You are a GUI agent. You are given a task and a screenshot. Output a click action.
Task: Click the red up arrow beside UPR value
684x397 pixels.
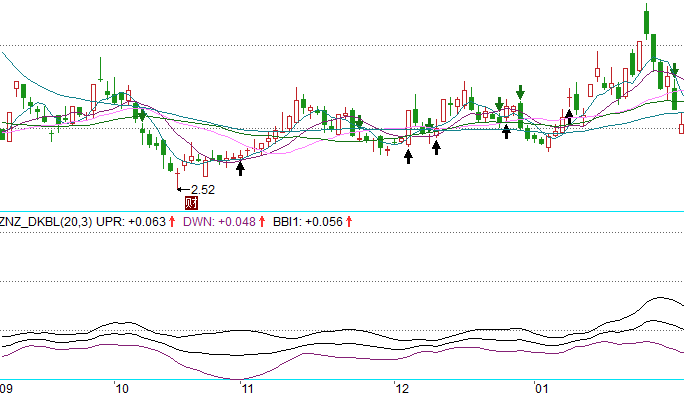172,222
